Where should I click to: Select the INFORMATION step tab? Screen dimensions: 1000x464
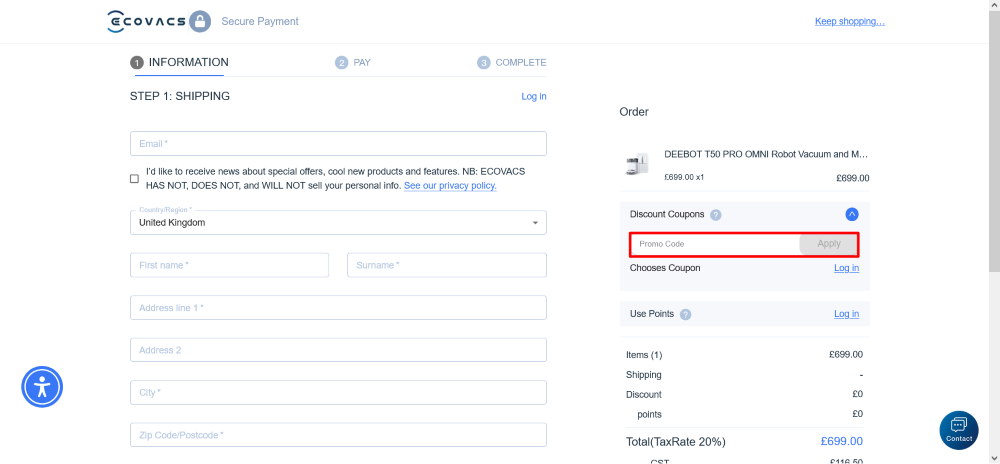click(179, 62)
